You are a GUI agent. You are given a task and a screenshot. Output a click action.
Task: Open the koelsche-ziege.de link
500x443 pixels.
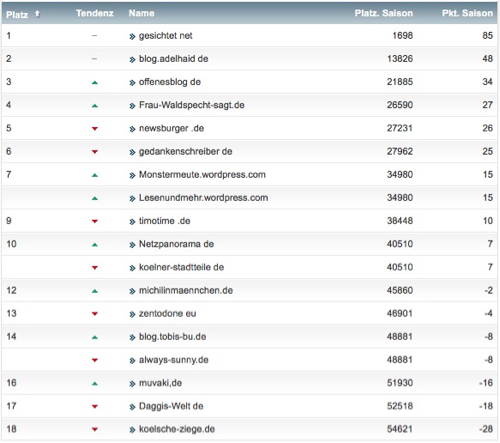(177, 429)
